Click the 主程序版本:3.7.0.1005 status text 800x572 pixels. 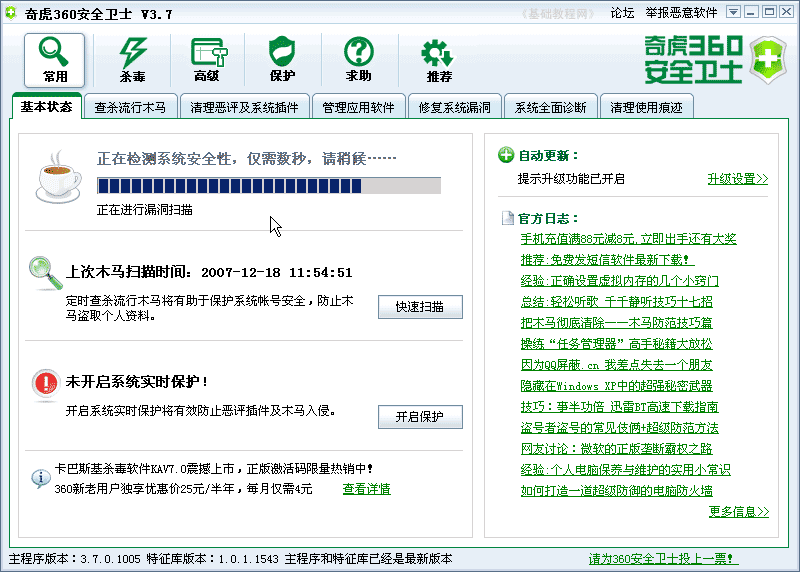tap(74, 559)
